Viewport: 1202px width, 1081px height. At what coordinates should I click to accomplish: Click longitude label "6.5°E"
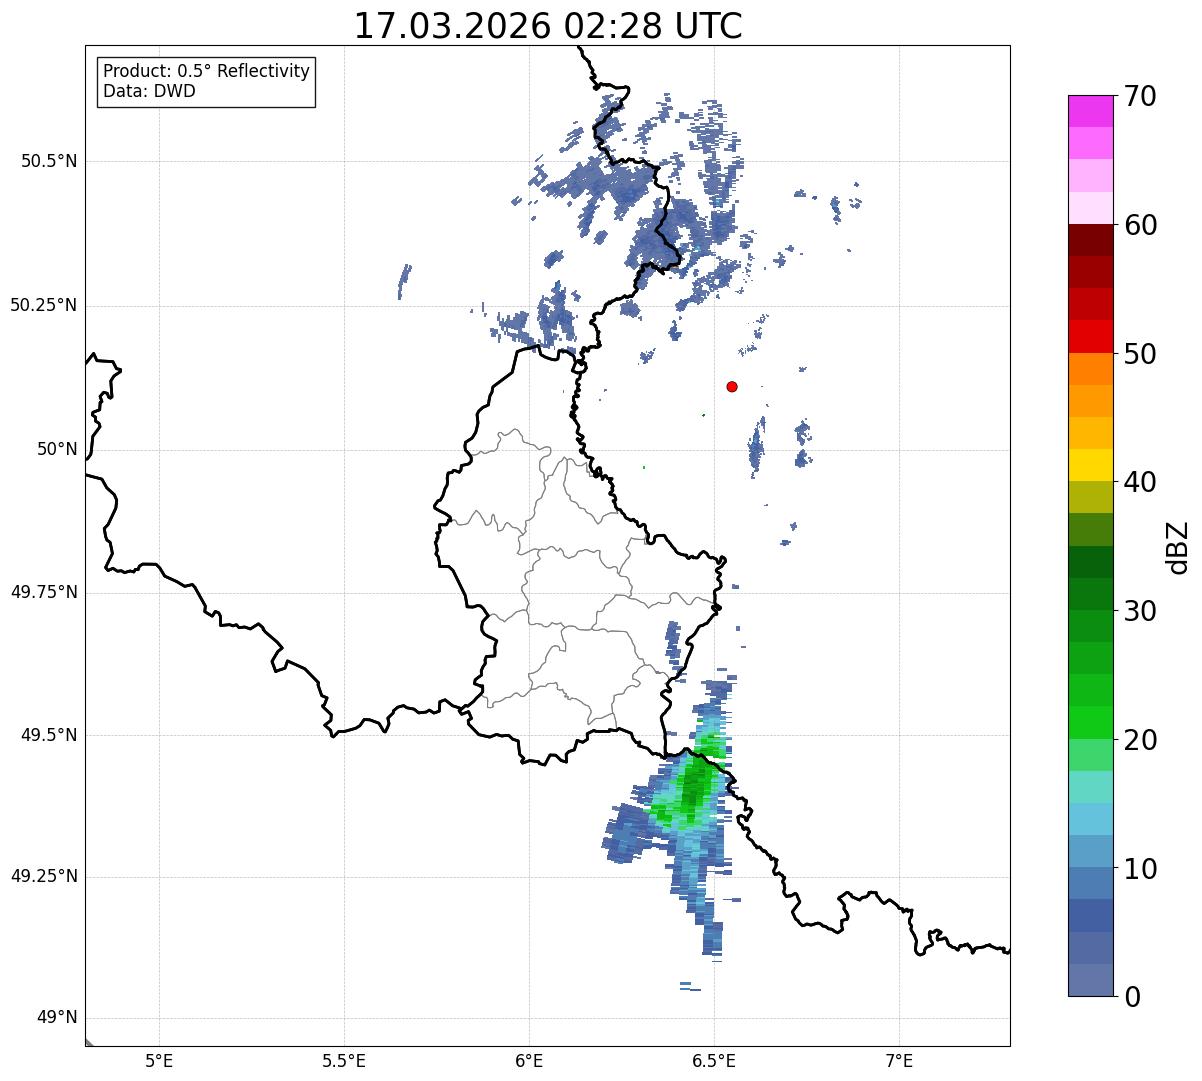714,1060
